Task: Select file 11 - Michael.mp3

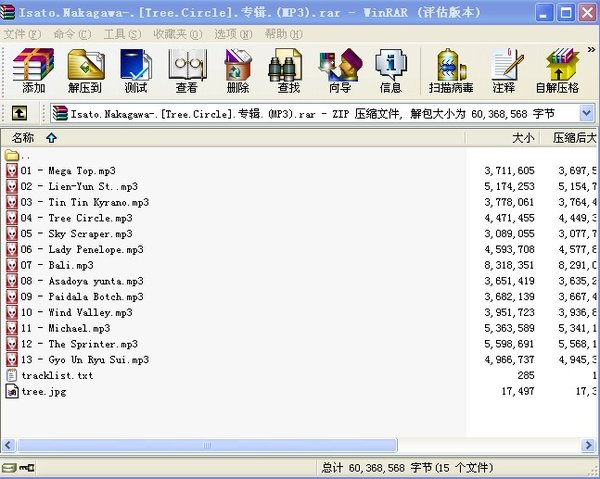Action: (x=65, y=328)
